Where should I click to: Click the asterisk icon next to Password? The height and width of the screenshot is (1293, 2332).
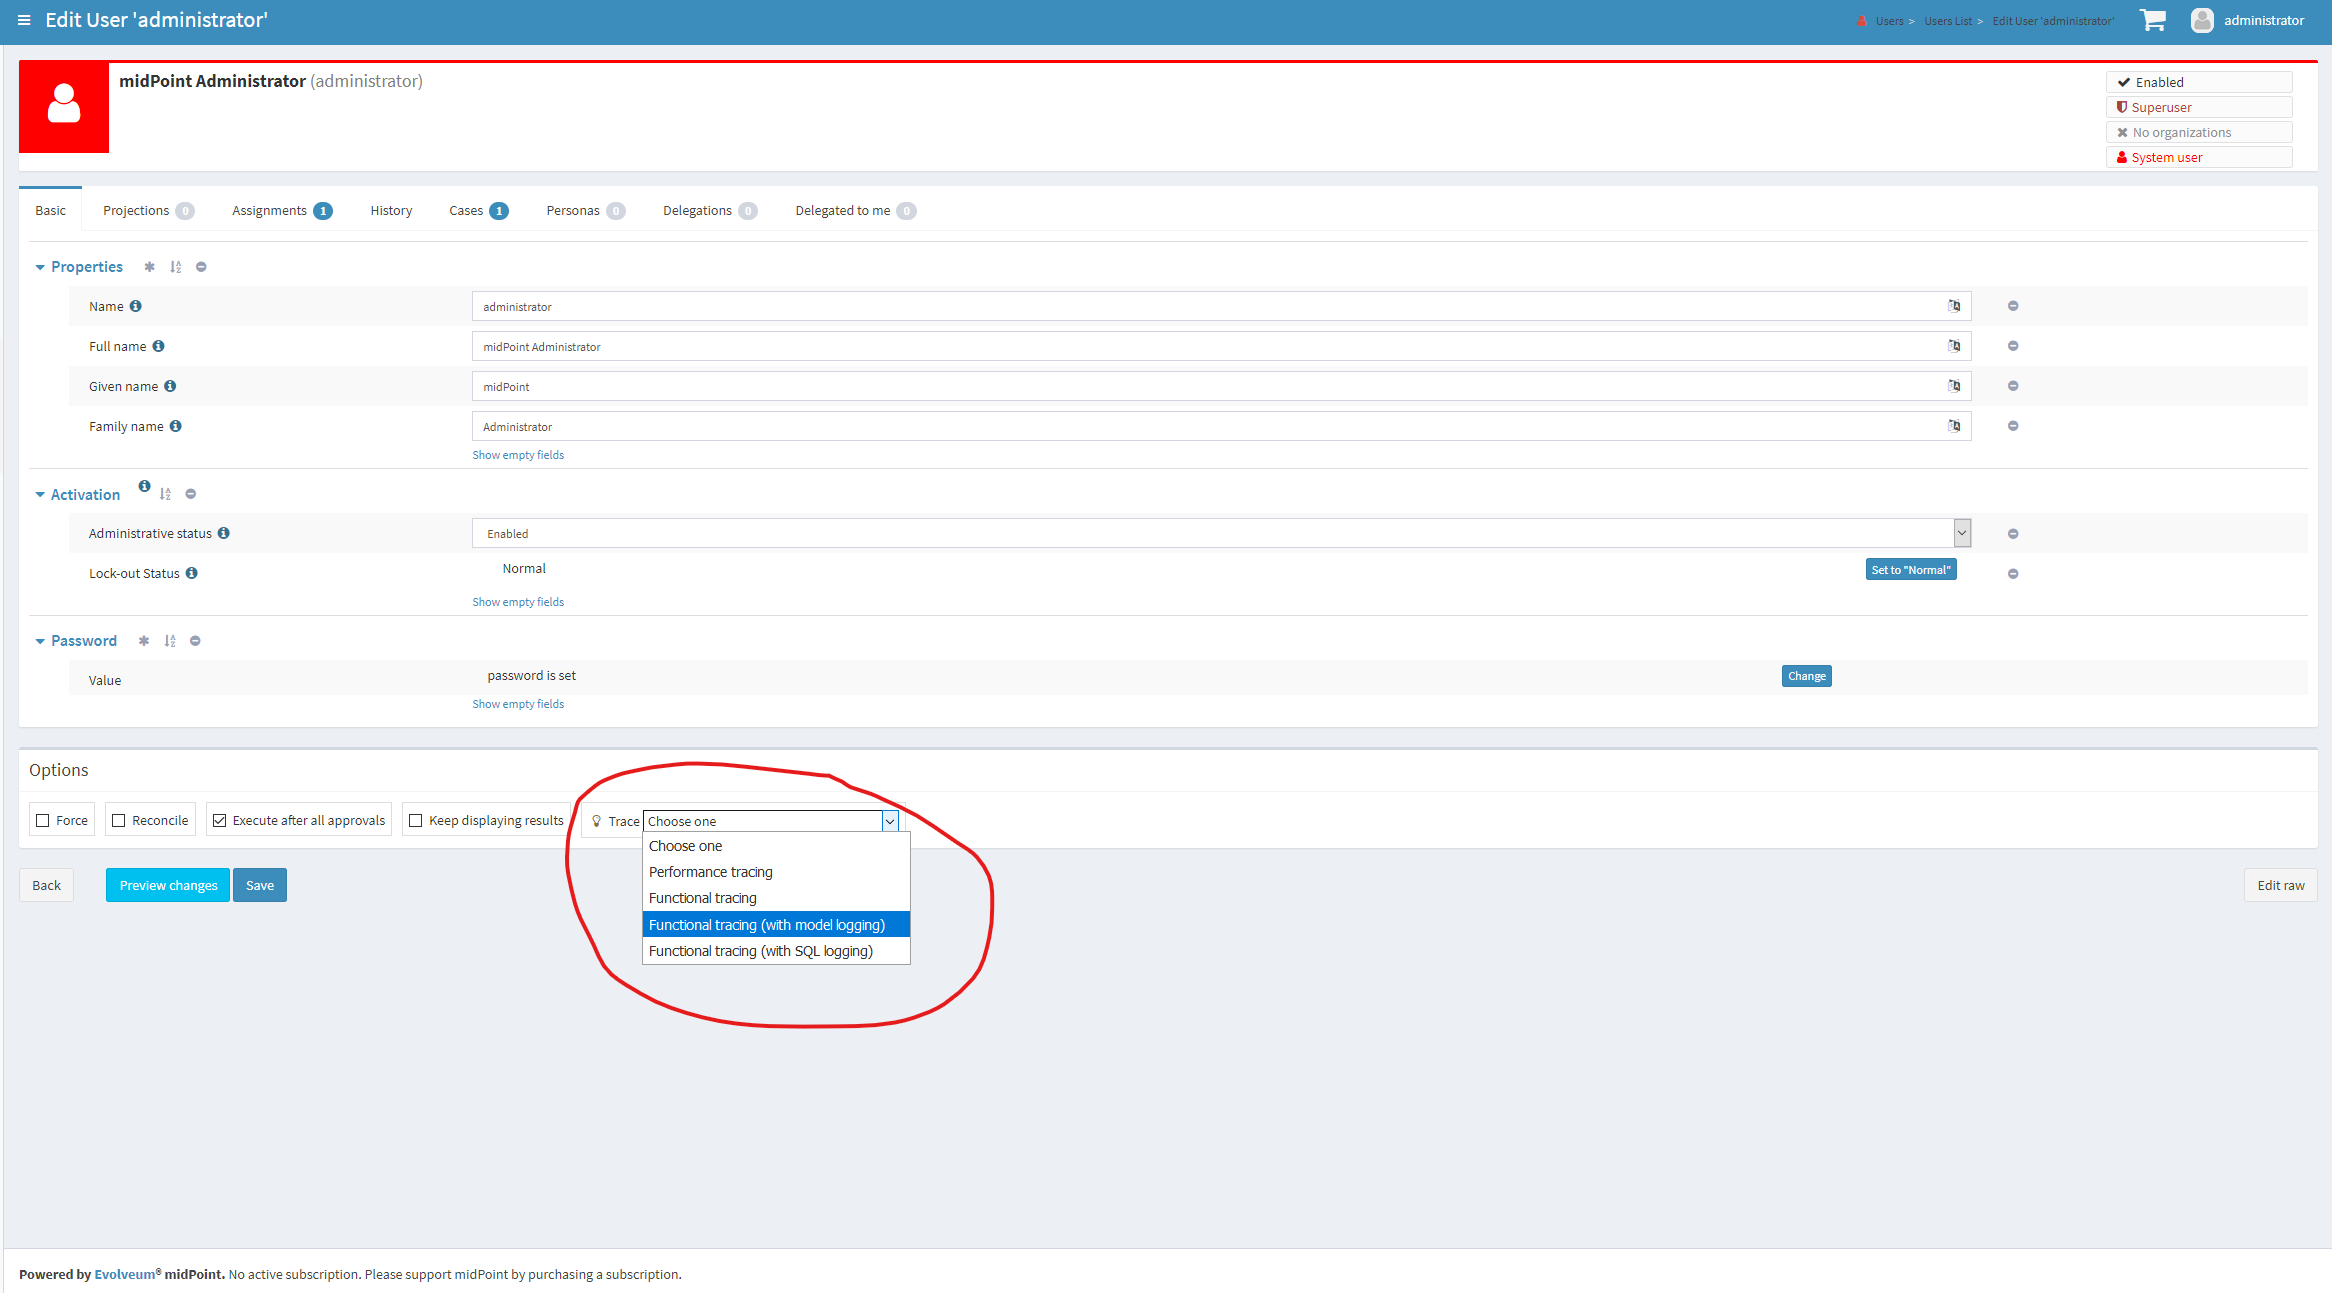144,641
